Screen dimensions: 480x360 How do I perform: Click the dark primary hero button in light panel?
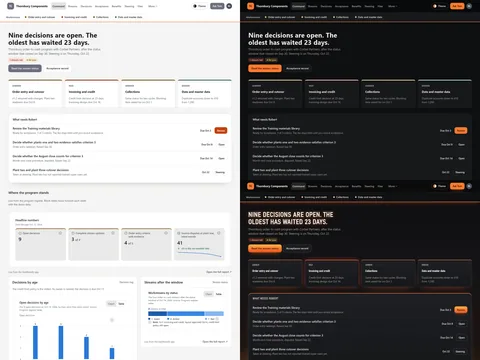[x=25, y=68]
